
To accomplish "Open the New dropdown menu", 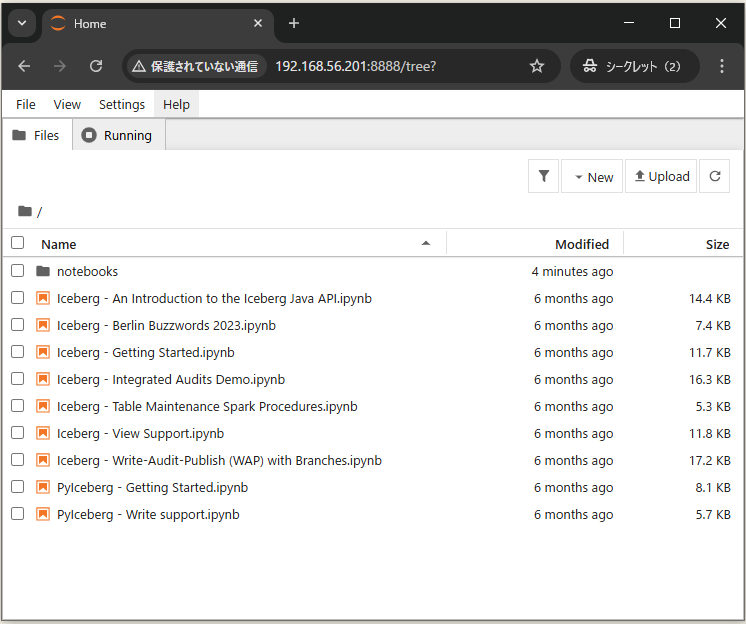I will pyautogui.click(x=592, y=176).
